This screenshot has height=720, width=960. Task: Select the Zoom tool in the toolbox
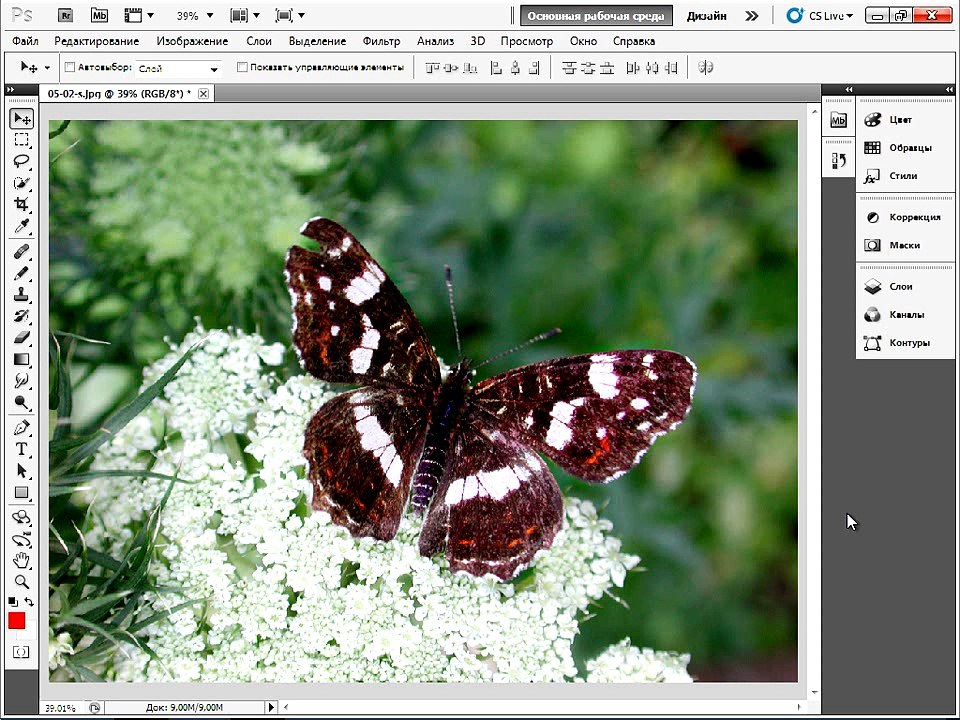(21, 582)
